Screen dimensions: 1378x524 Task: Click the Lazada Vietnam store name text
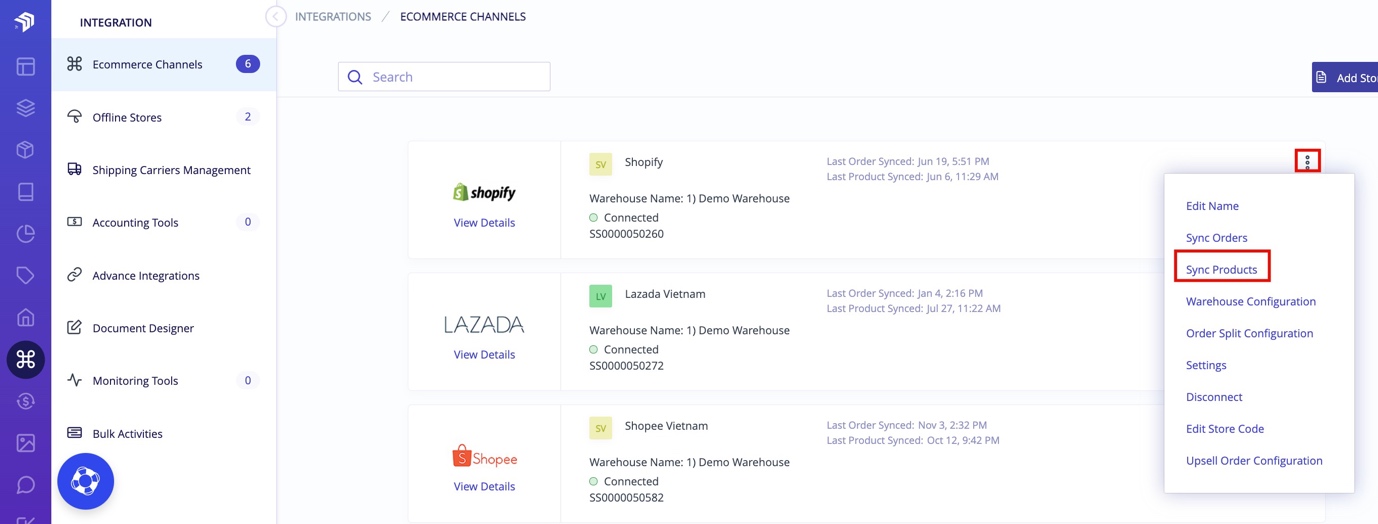pyautogui.click(x=665, y=294)
